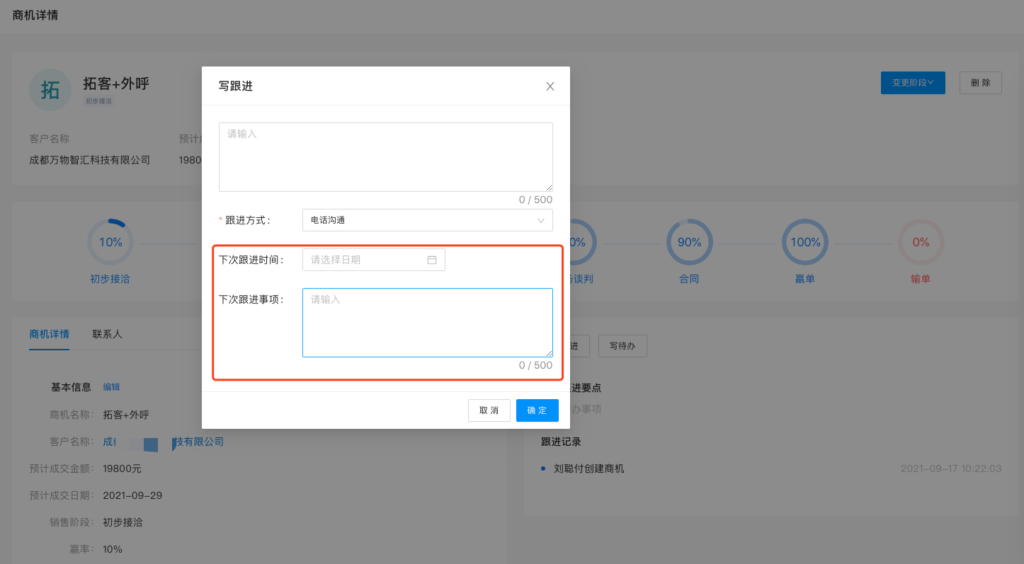
Task: Confirm with the 确定 button
Action: point(537,410)
